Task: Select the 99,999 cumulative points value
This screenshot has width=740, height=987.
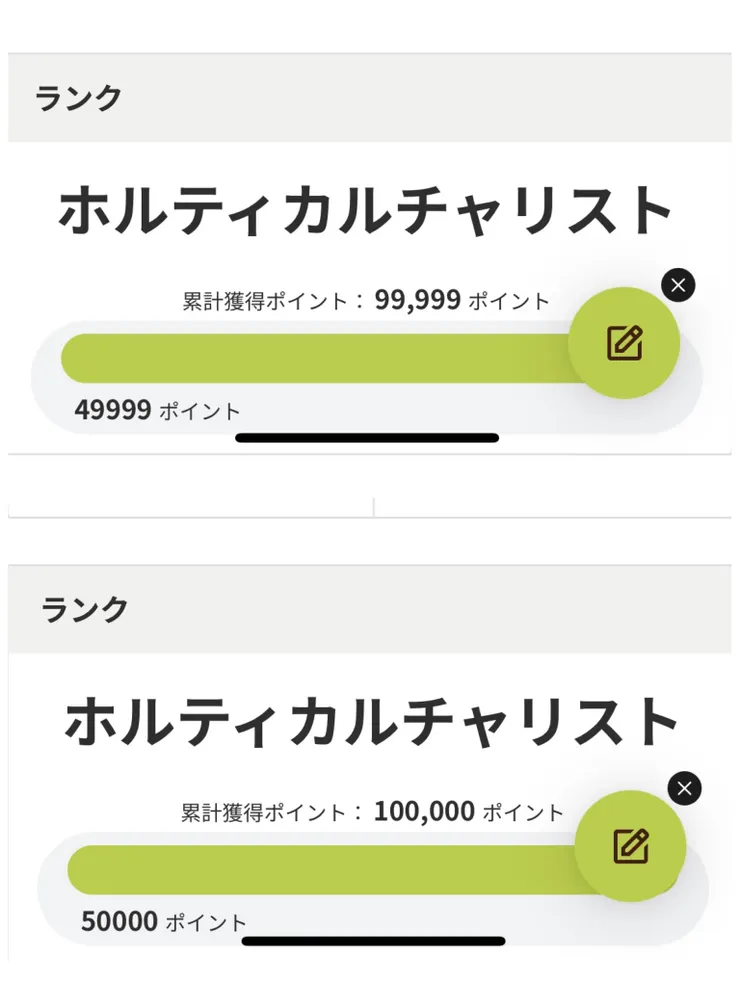Action: (x=417, y=299)
